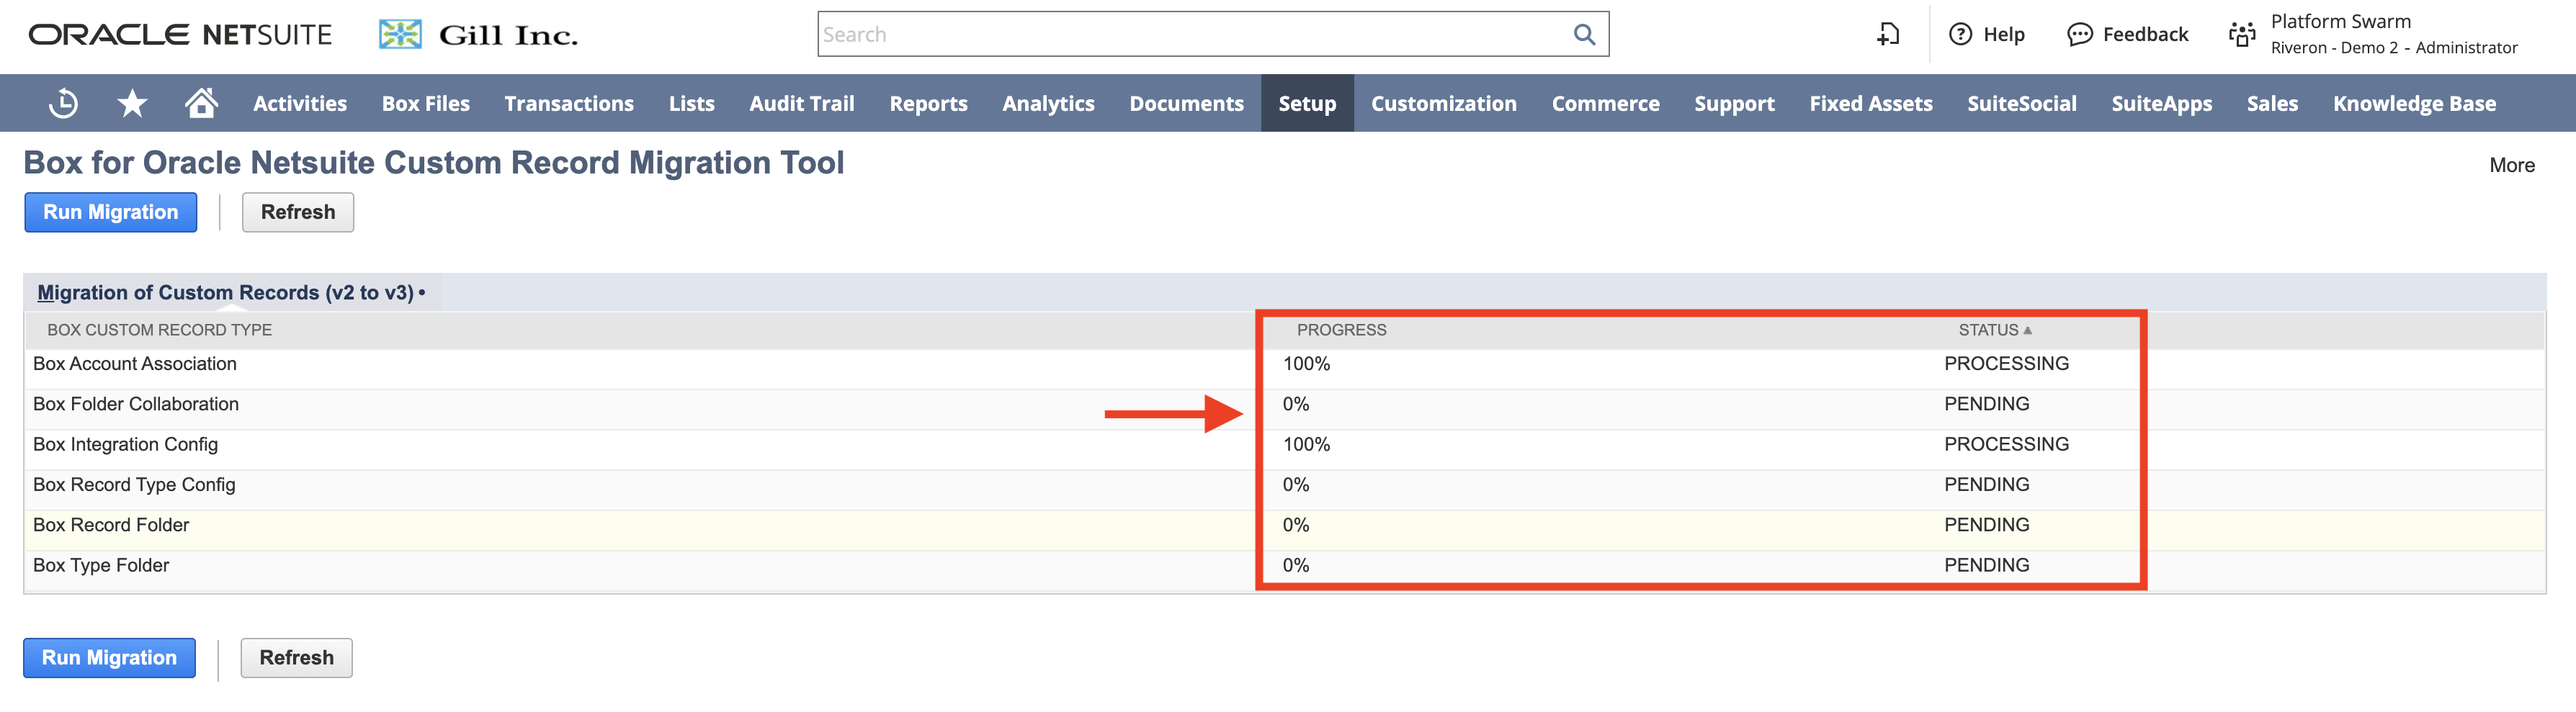Open the Box Files menu
The height and width of the screenshot is (712, 2576).
point(425,103)
